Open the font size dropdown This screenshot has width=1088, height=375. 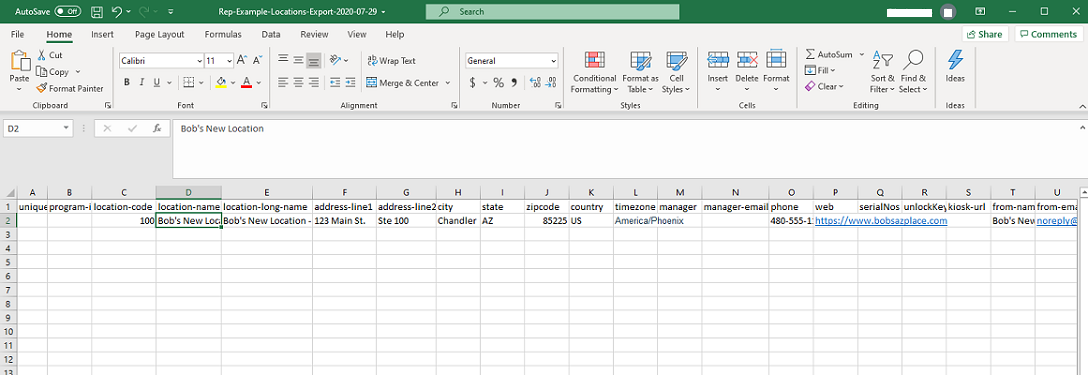click(x=229, y=61)
